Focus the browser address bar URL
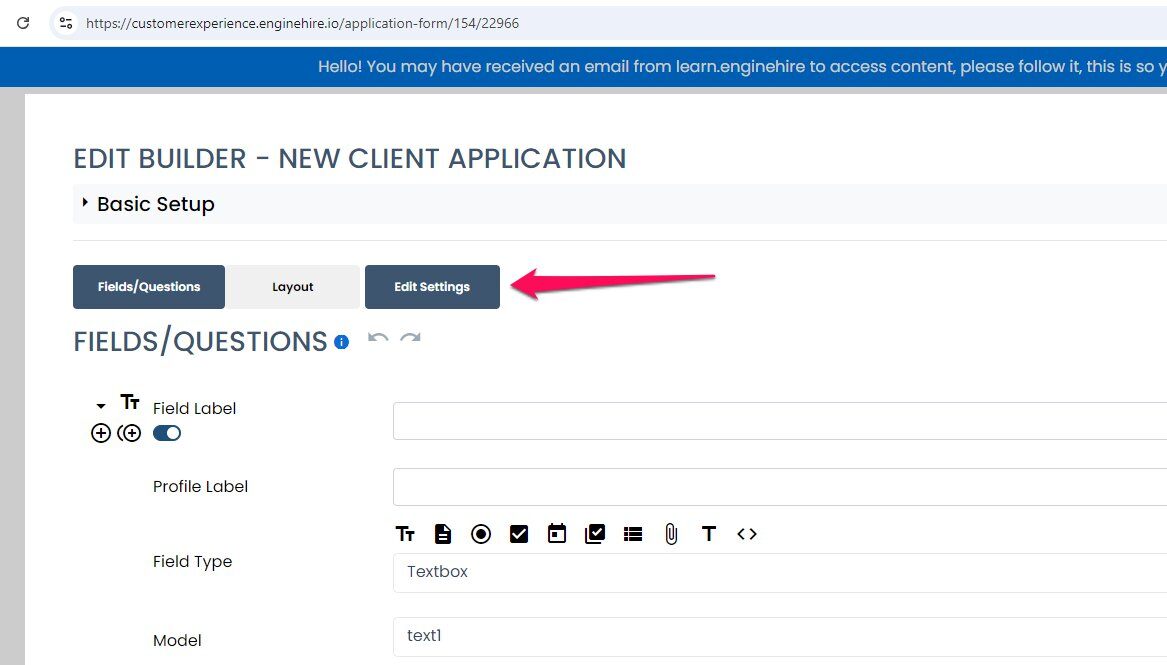This screenshot has width=1167, height=665. pyautogui.click(x=302, y=23)
